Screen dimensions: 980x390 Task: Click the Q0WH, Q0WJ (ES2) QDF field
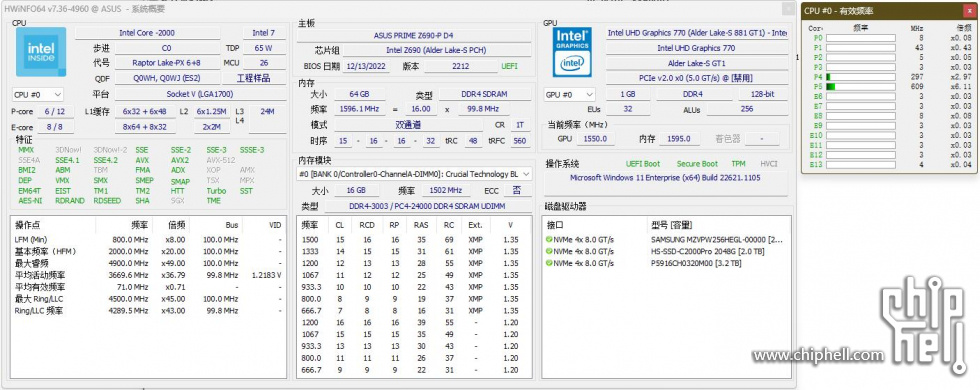click(166, 79)
